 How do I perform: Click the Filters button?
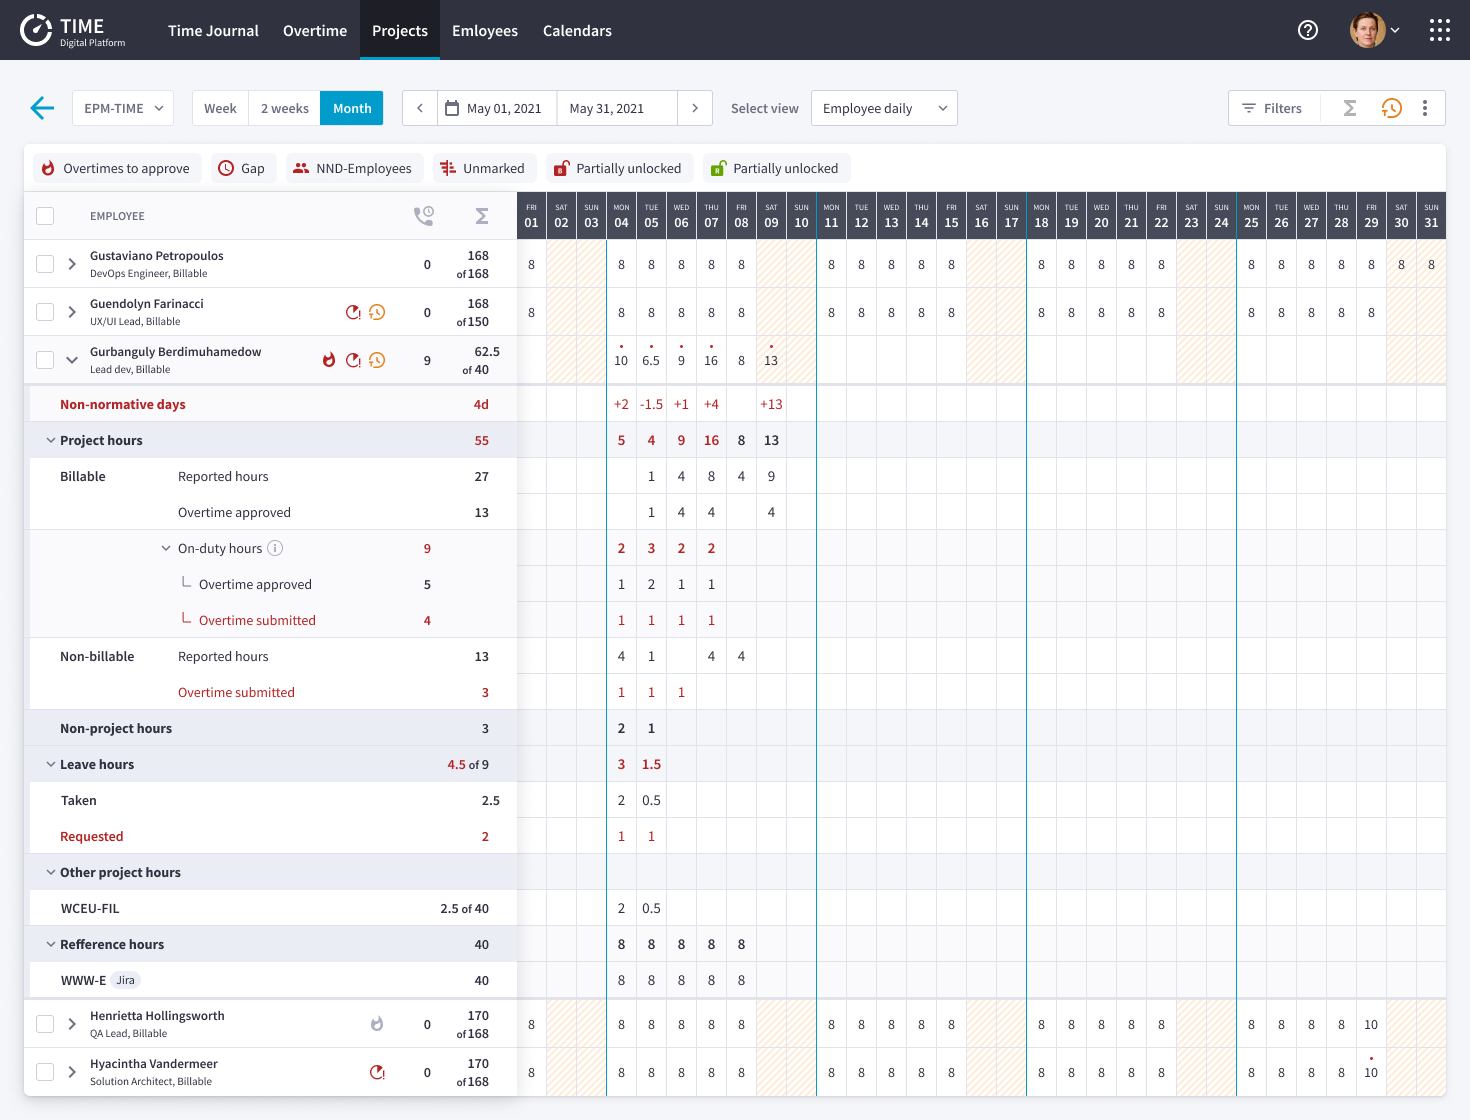pyautogui.click(x=1272, y=108)
